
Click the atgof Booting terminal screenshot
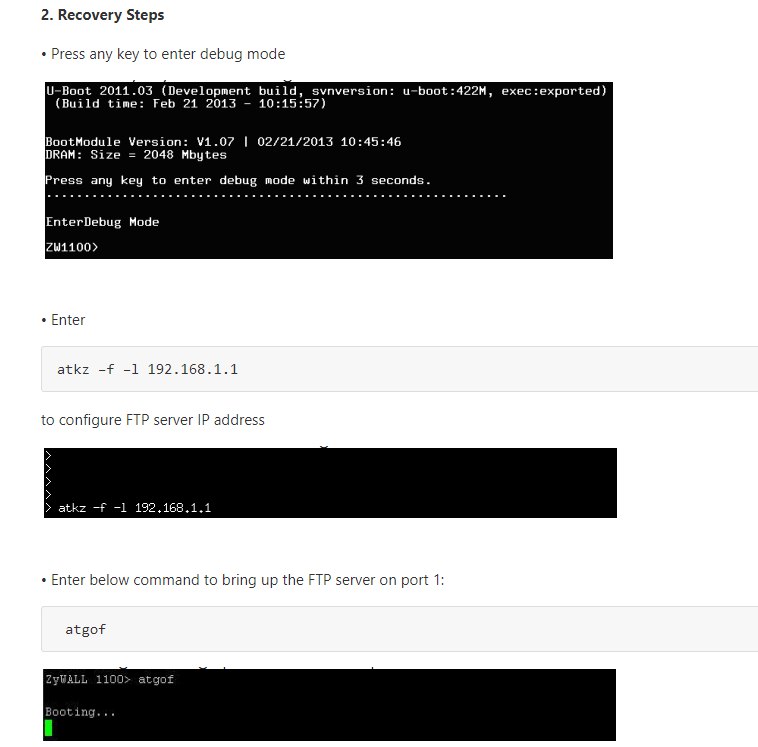[x=329, y=704]
